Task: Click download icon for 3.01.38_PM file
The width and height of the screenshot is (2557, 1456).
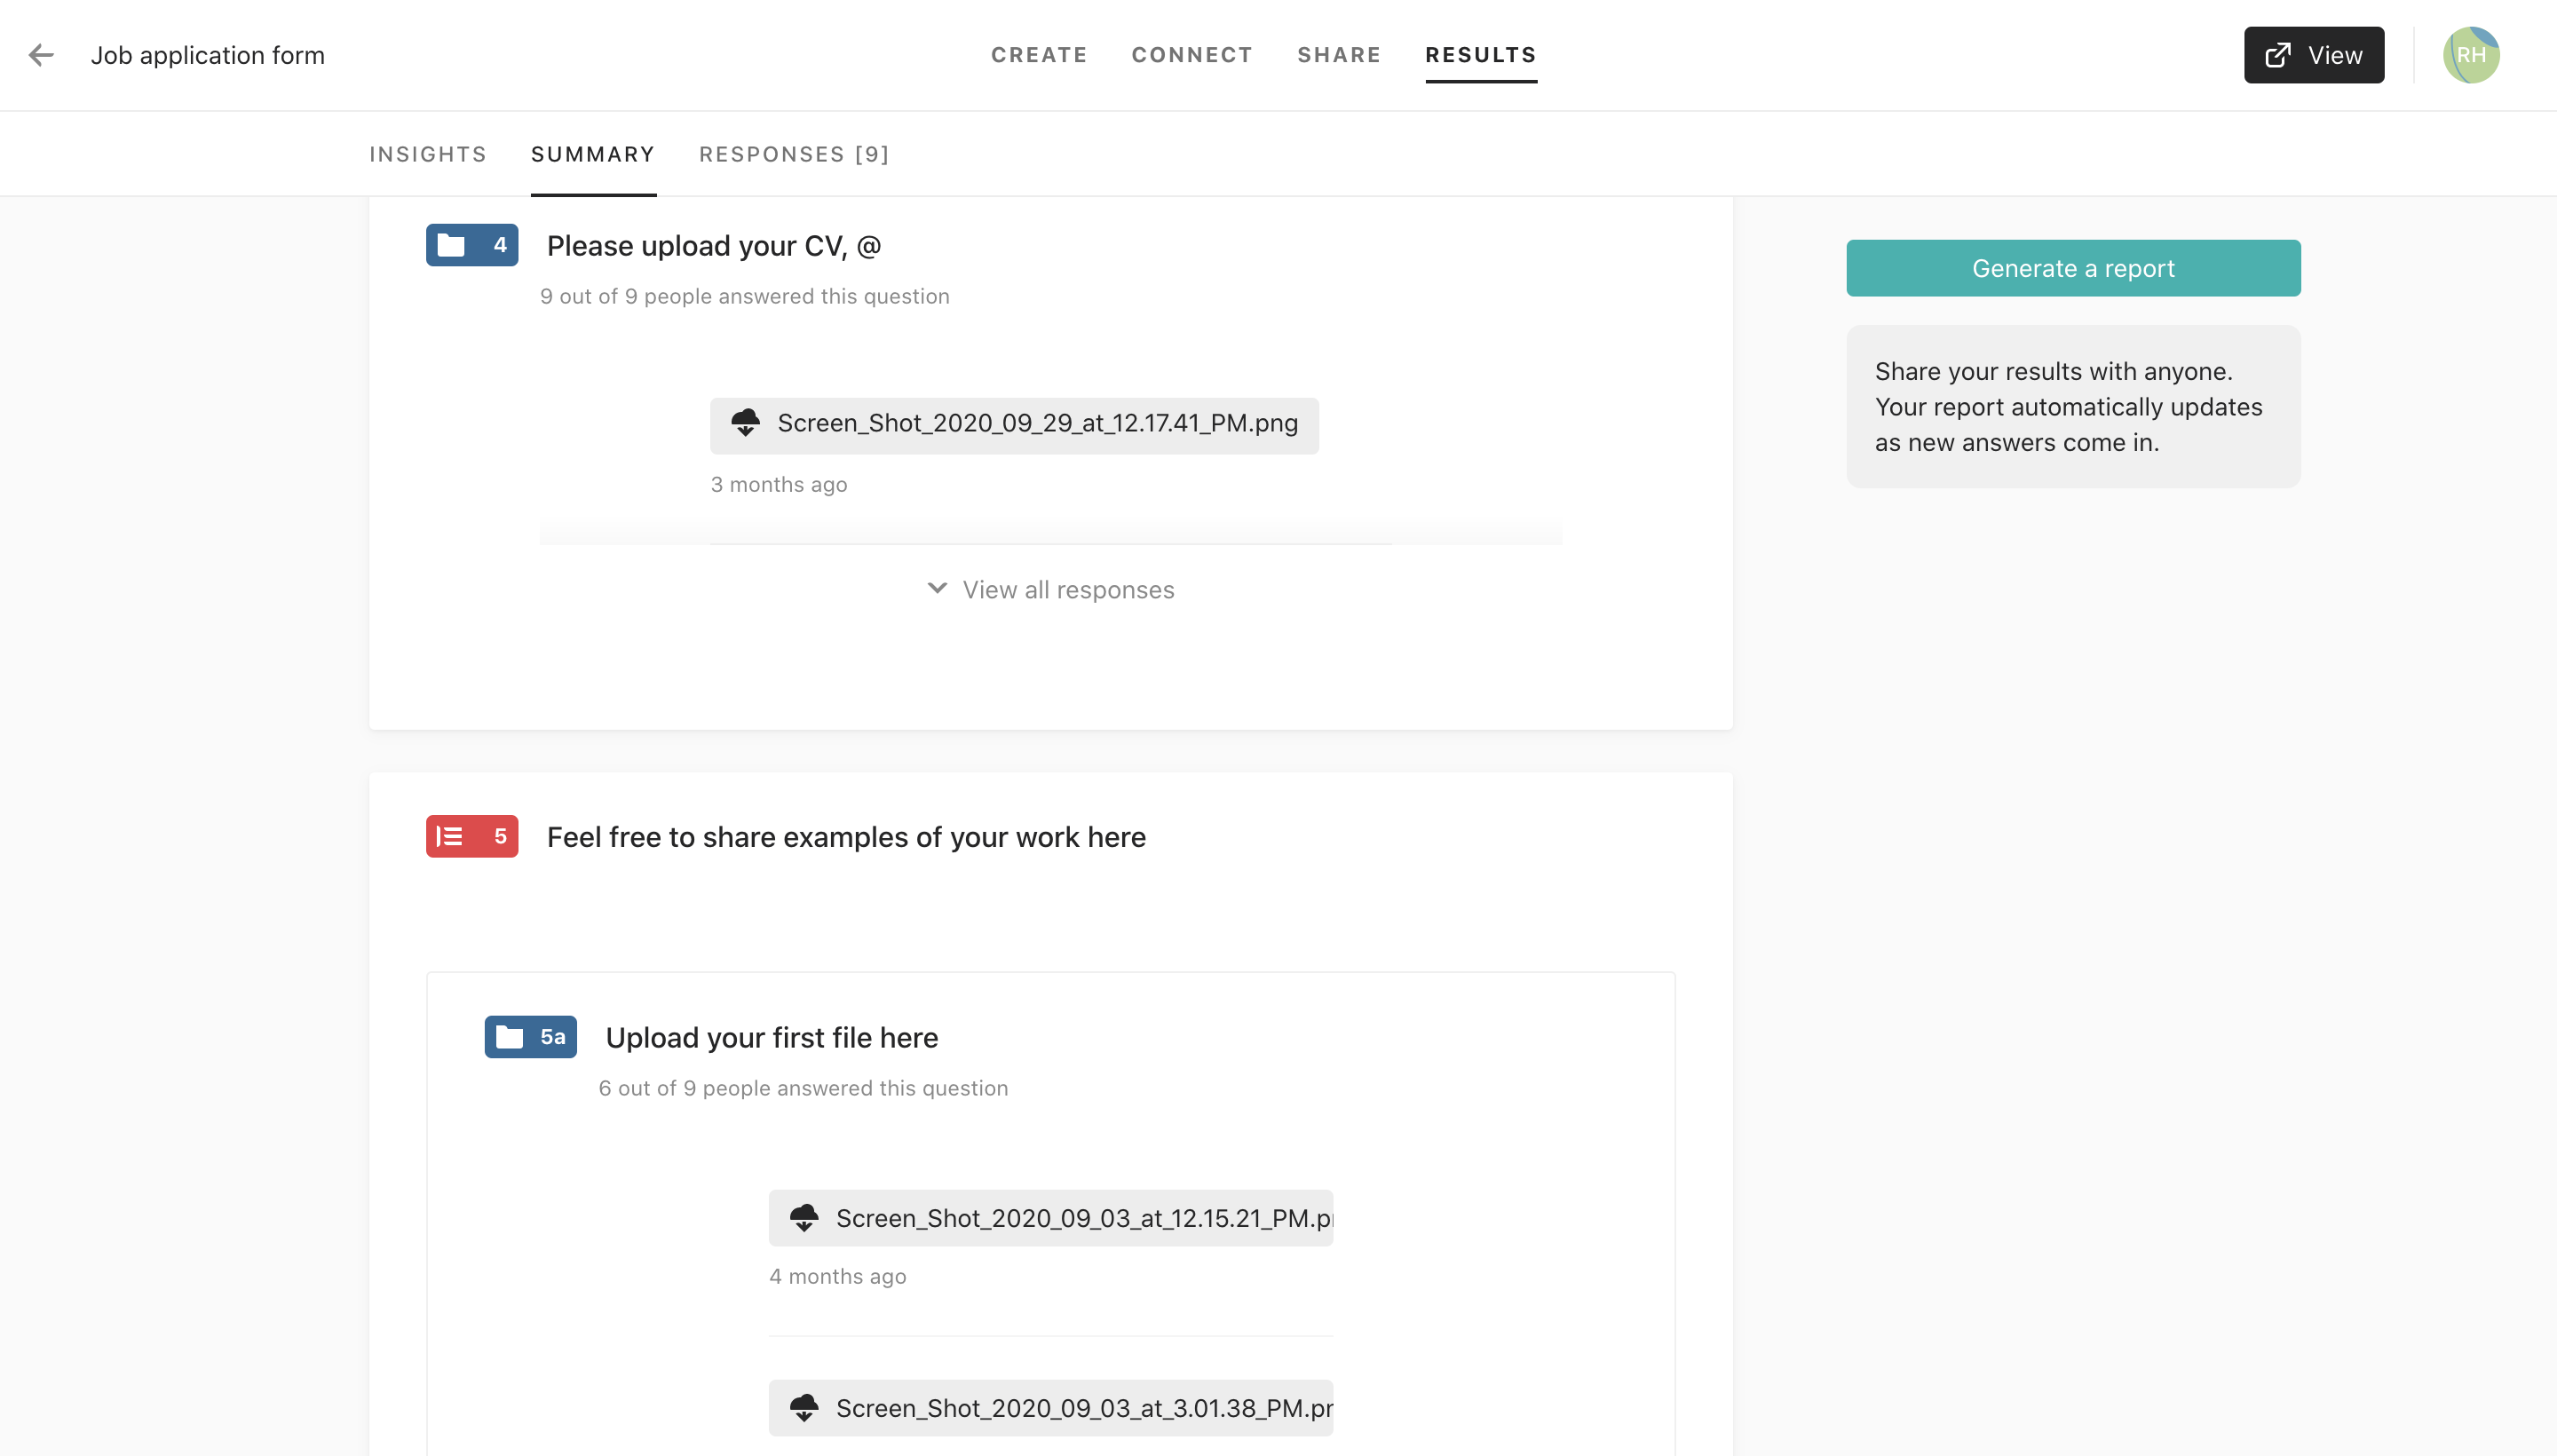Action: tap(804, 1408)
